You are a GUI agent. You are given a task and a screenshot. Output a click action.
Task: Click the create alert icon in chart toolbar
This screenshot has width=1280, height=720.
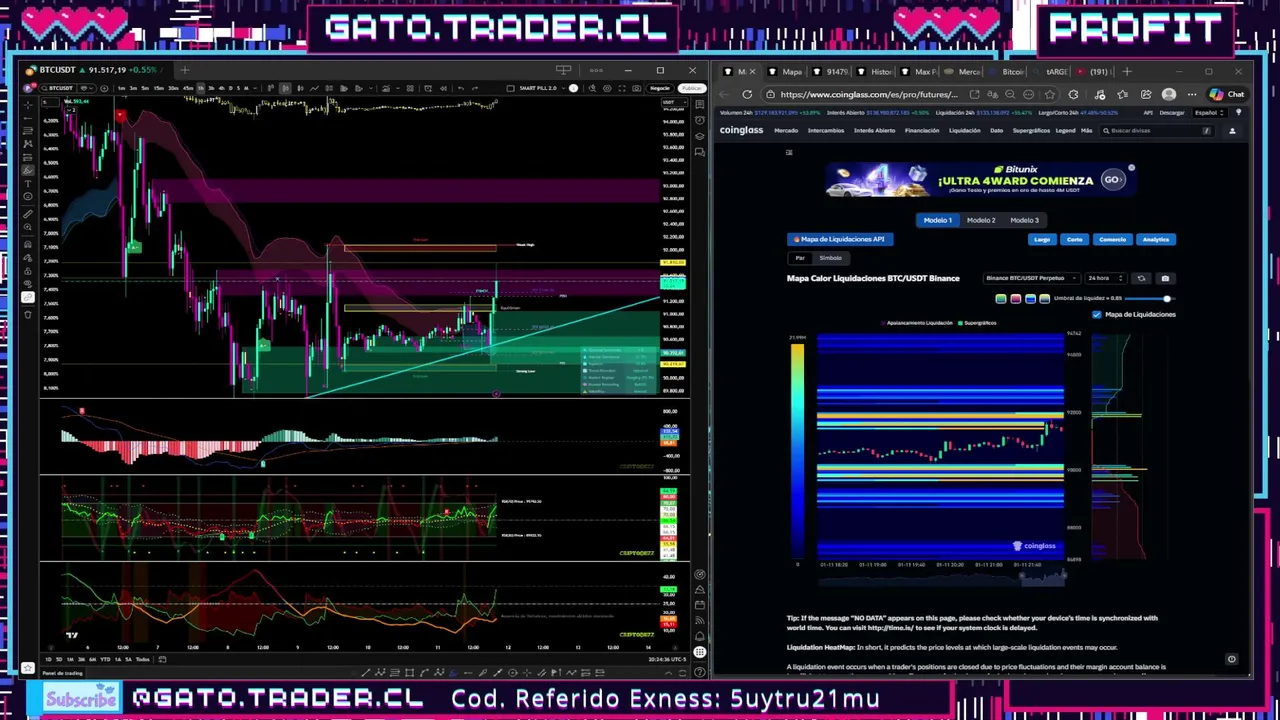(428, 88)
